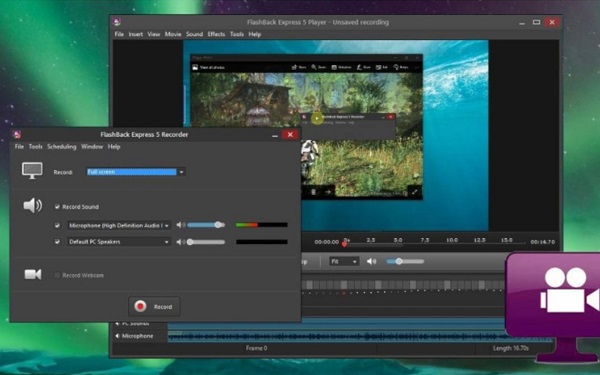Click the yellow play cursor in the video preview

tap(316, 118)
